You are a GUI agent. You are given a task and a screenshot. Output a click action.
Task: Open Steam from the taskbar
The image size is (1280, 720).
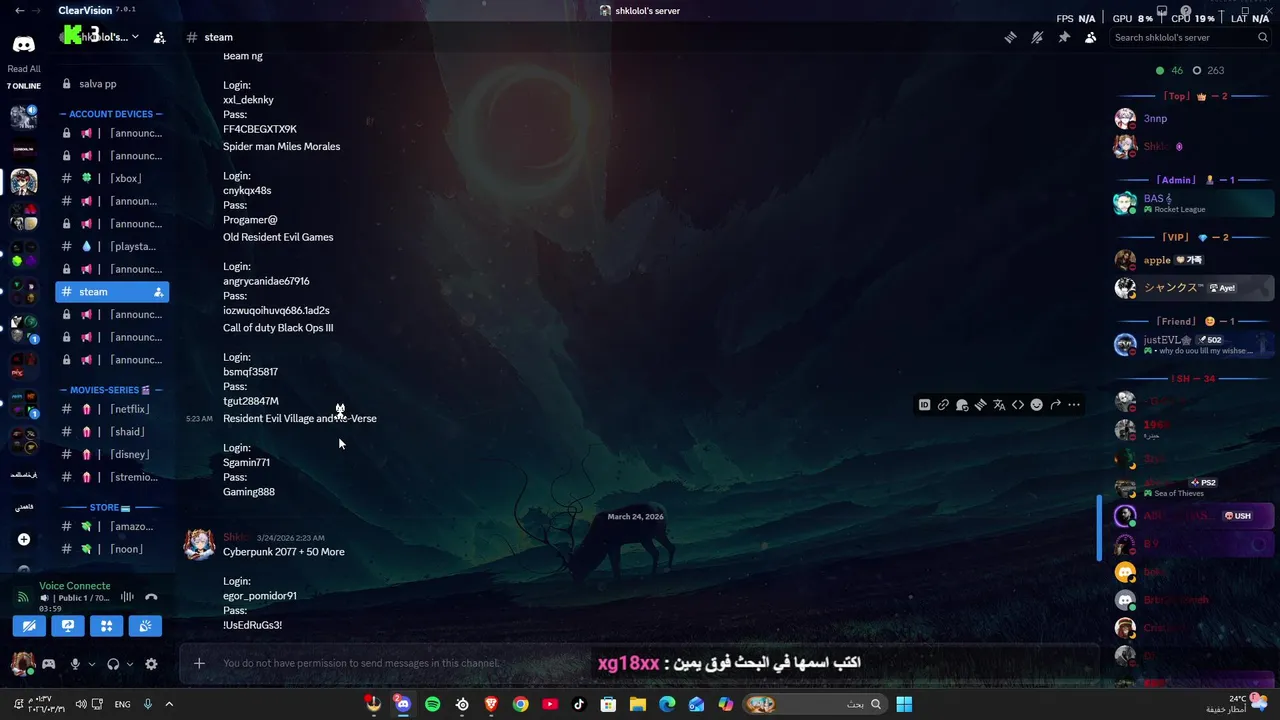462,704
